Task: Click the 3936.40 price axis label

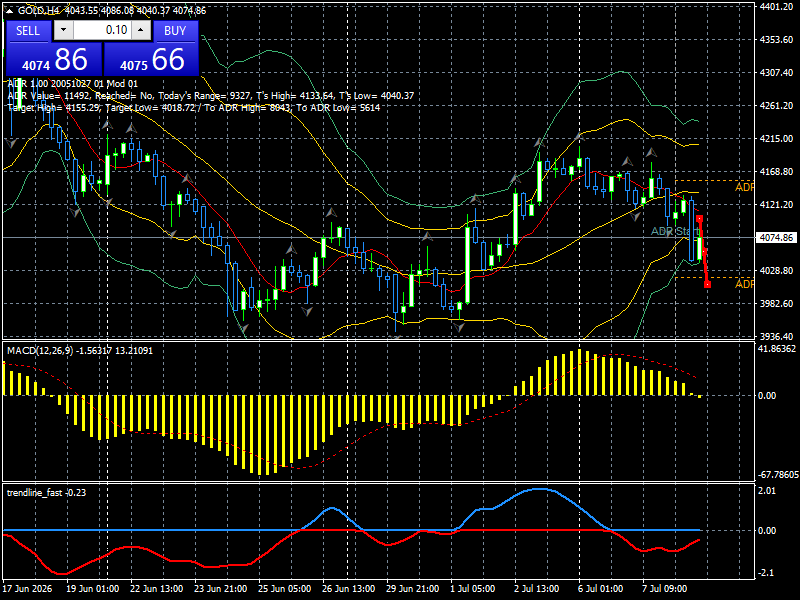Action: point(777,337)
